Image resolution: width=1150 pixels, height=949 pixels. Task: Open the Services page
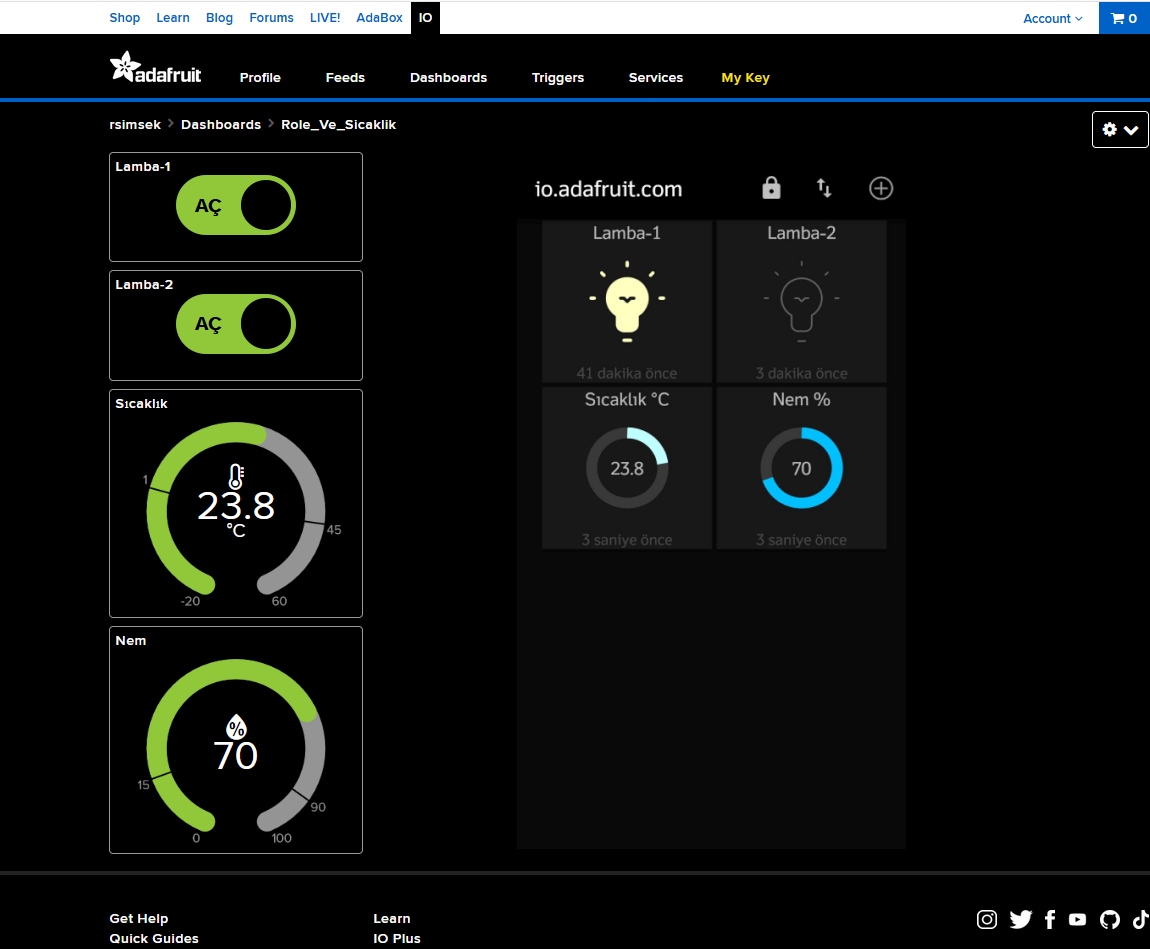[656, 78]
